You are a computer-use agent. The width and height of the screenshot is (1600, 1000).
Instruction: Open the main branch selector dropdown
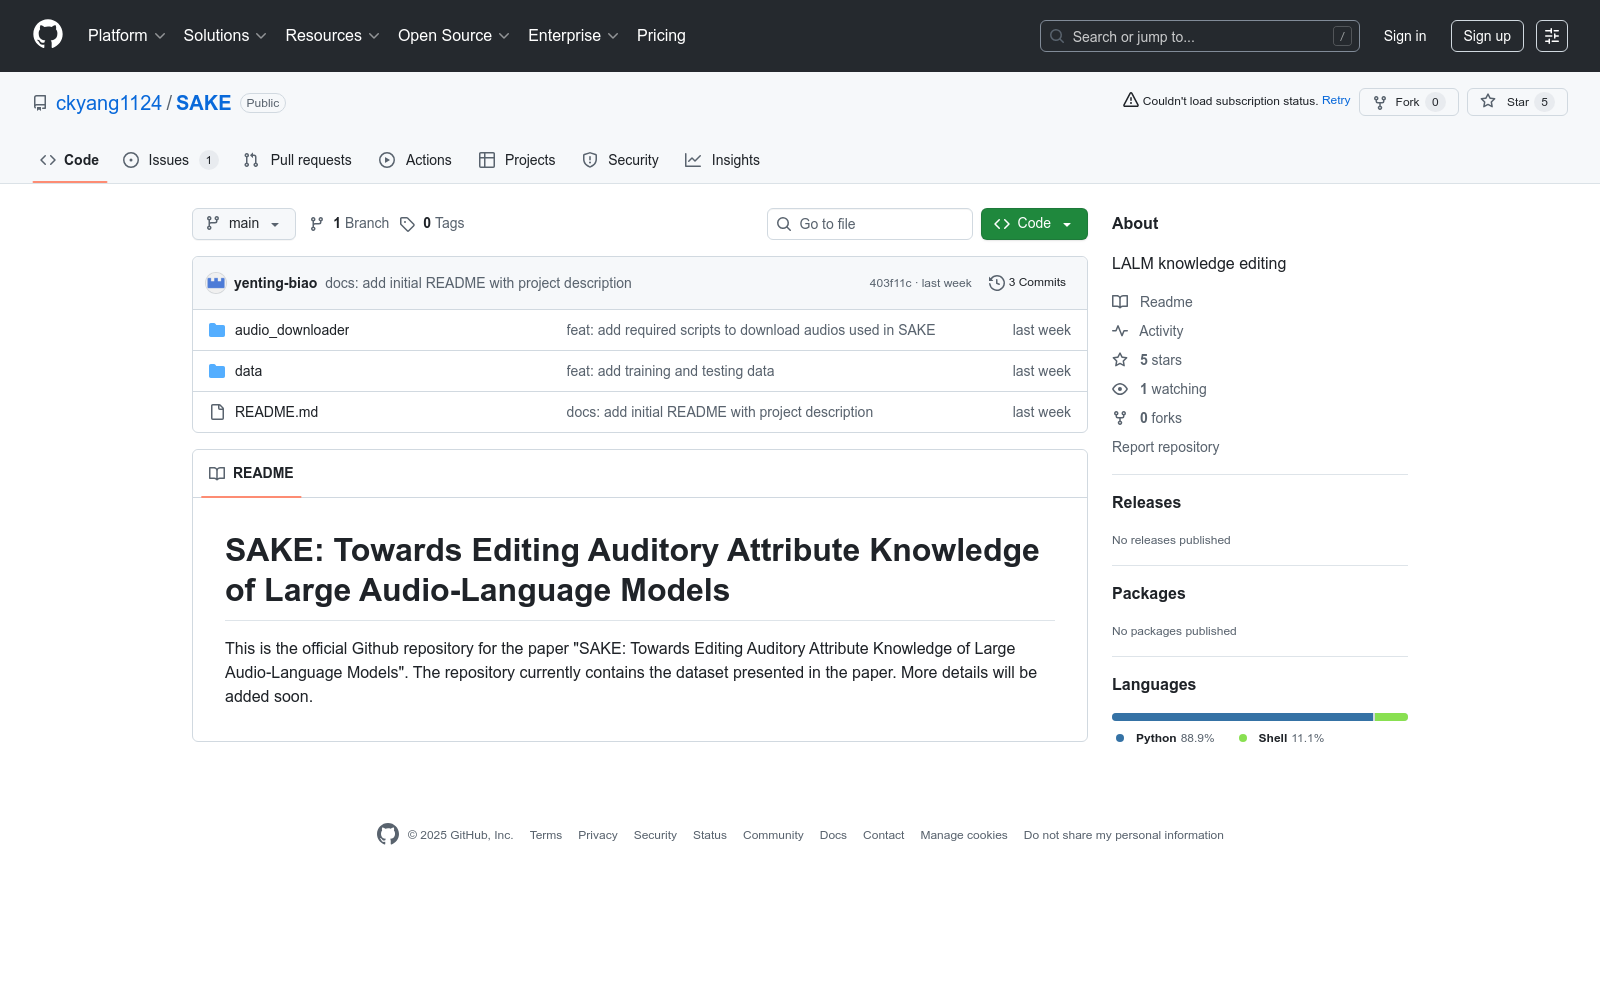[x=244, y=224]
